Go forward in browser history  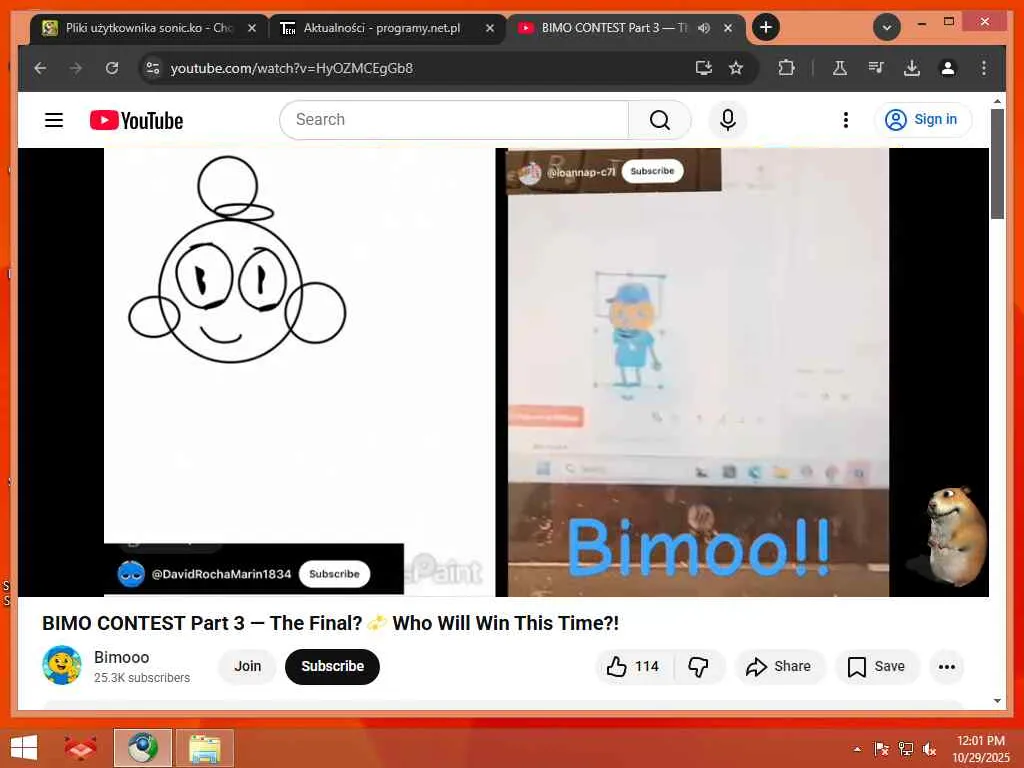pos(76,68)
